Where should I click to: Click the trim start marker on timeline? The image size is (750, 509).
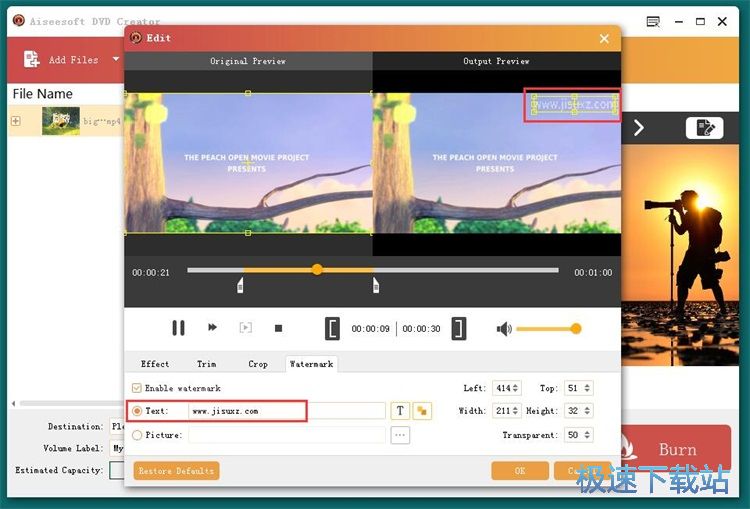click(240, 286)
